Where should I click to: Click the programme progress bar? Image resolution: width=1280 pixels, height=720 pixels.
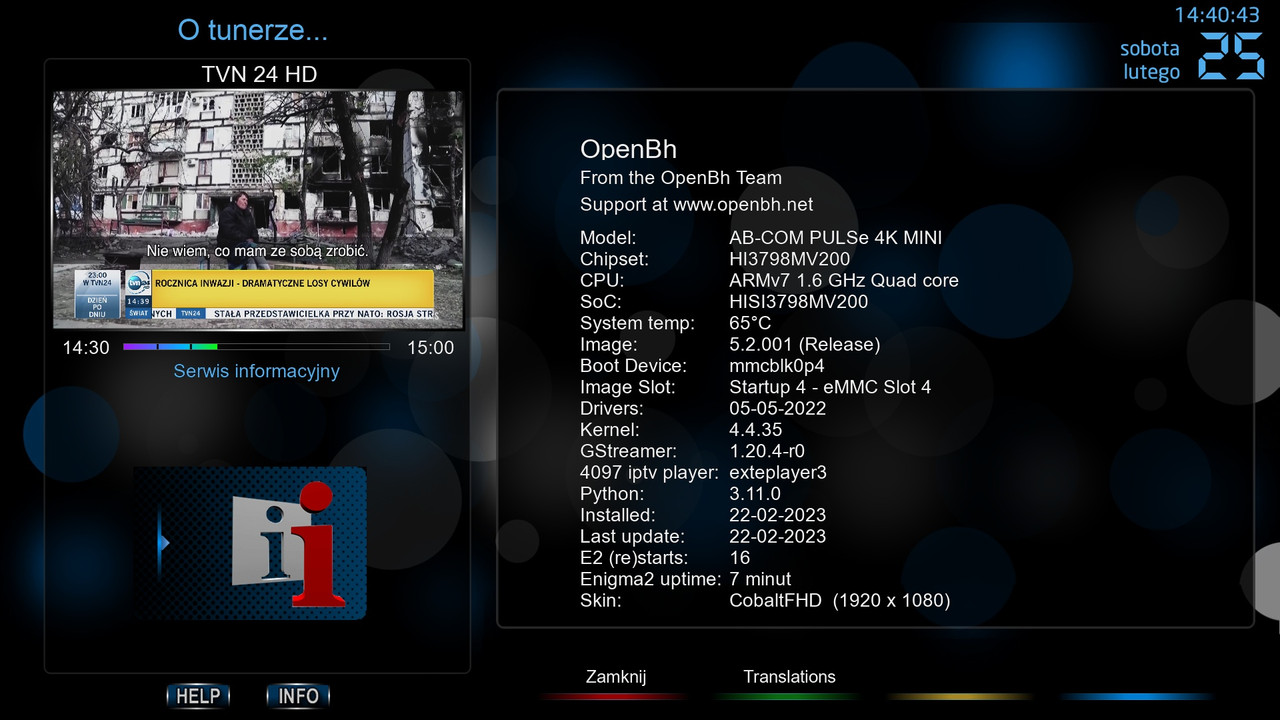[x=256, y=347]
